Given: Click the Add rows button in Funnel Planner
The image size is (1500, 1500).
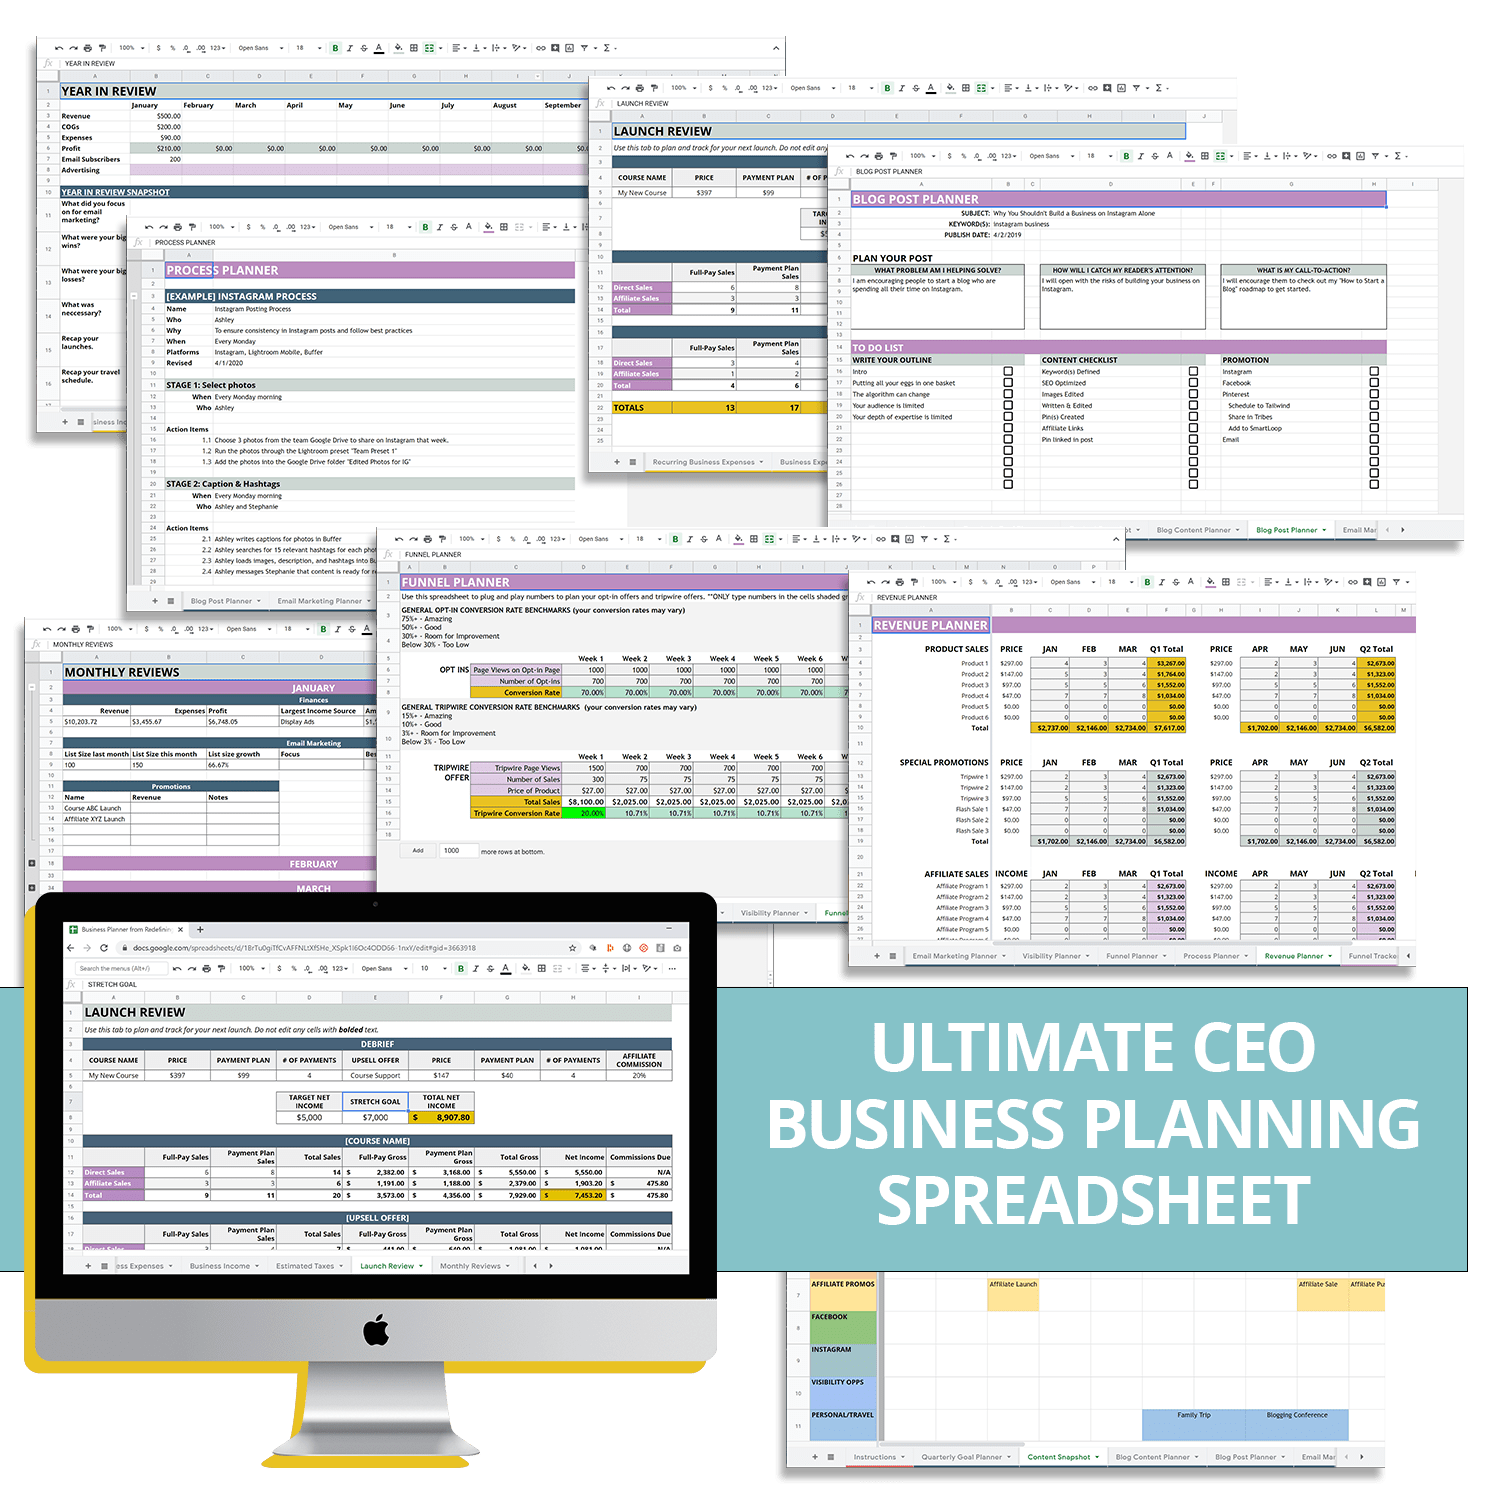Looking at the screenshot, I should (x=418, y=851).
